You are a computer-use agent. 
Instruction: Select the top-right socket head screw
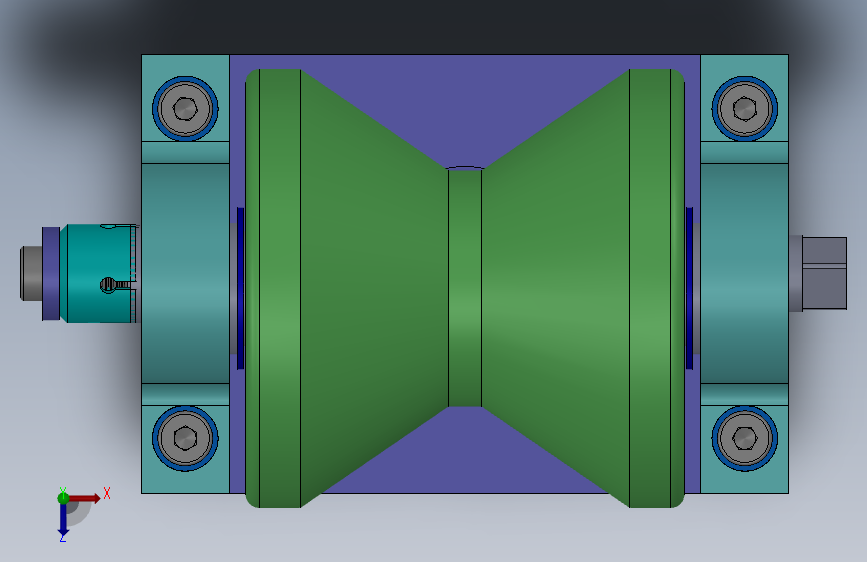coord(744,109)
